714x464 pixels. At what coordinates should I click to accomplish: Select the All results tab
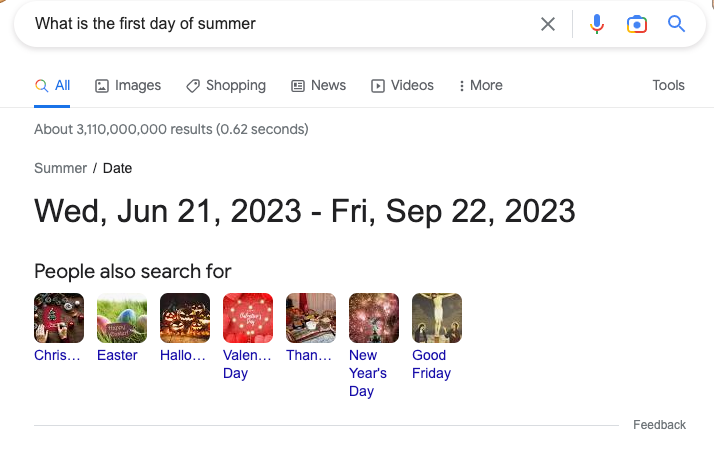pyautogui.click(x=53, y=85)
